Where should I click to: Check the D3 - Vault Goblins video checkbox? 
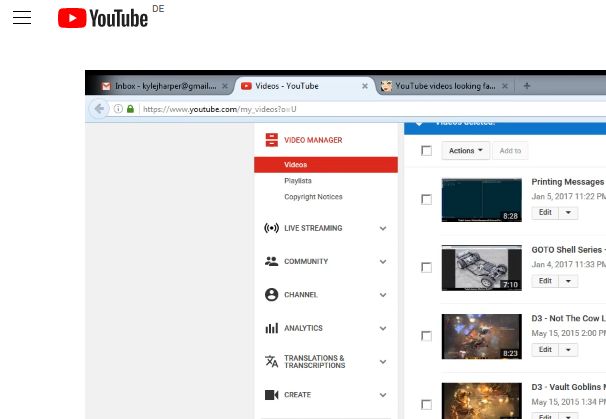[x=426, y=405]
